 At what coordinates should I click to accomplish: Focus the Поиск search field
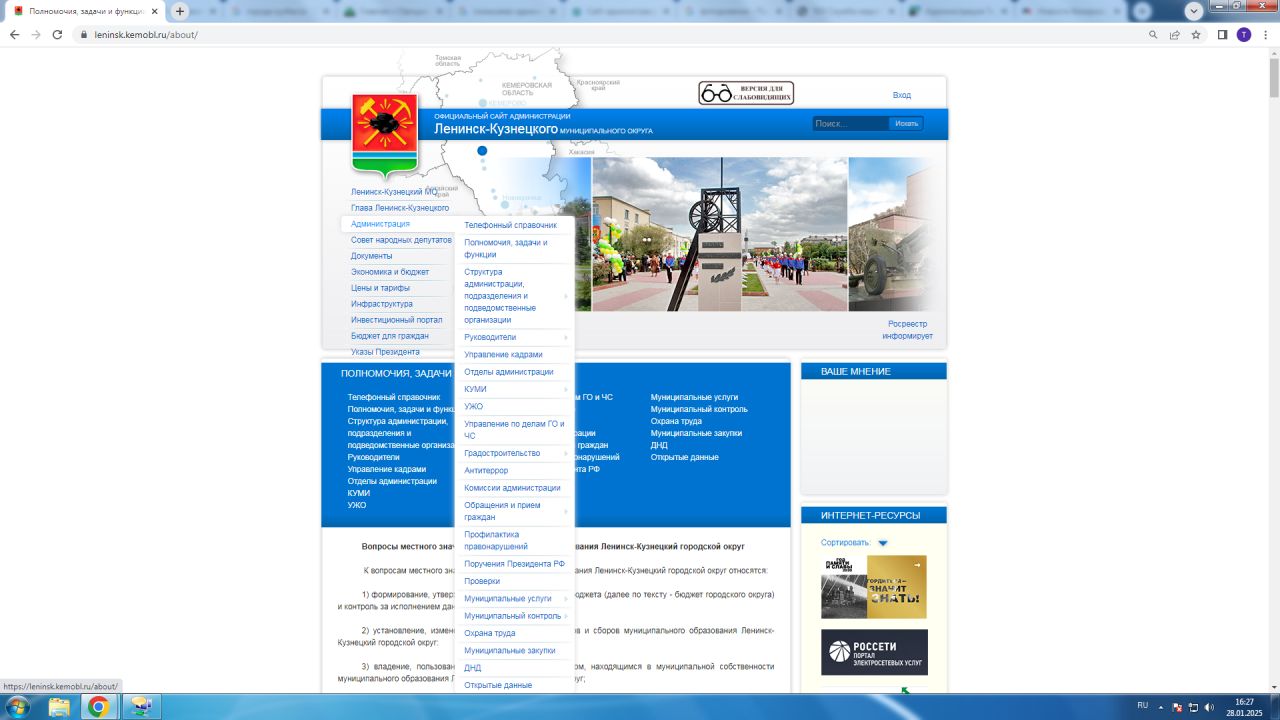pyautogui.click(x=850, y=123)
